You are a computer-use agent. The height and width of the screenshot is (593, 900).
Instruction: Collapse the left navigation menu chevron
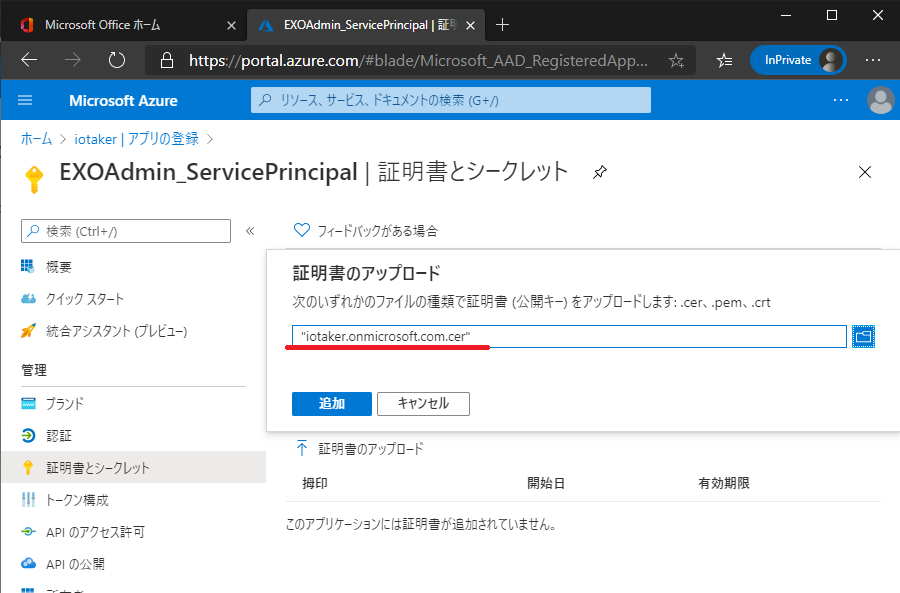(x=250, y=231)
